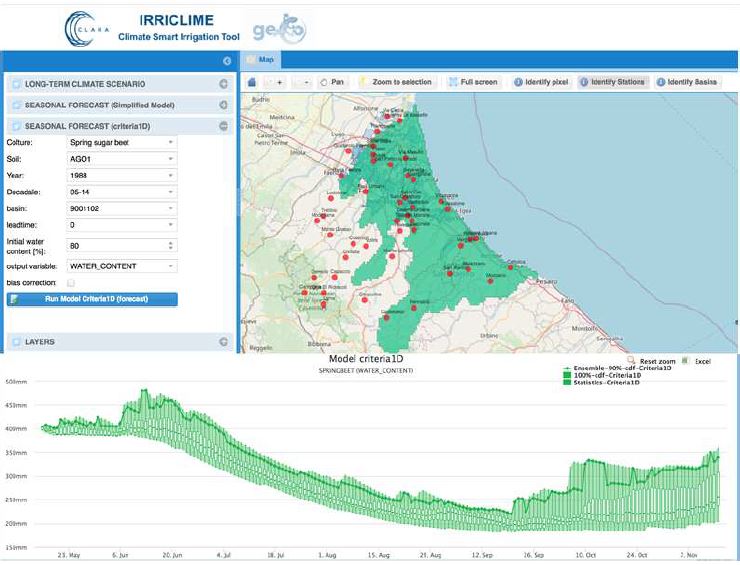The width and height of the screenshot is (740, 565).
Task: Activate the Pan map tool
Action: (x=333, y=82)
